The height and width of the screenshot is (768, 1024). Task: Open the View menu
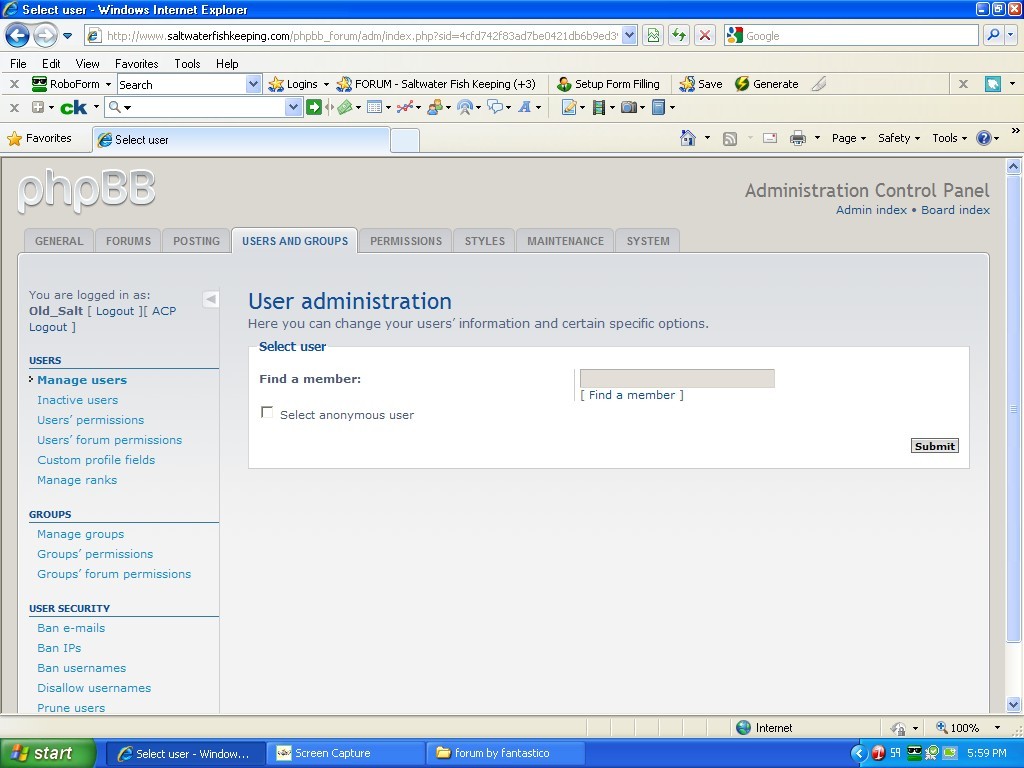pyautogui.click(x=87, y=62)
